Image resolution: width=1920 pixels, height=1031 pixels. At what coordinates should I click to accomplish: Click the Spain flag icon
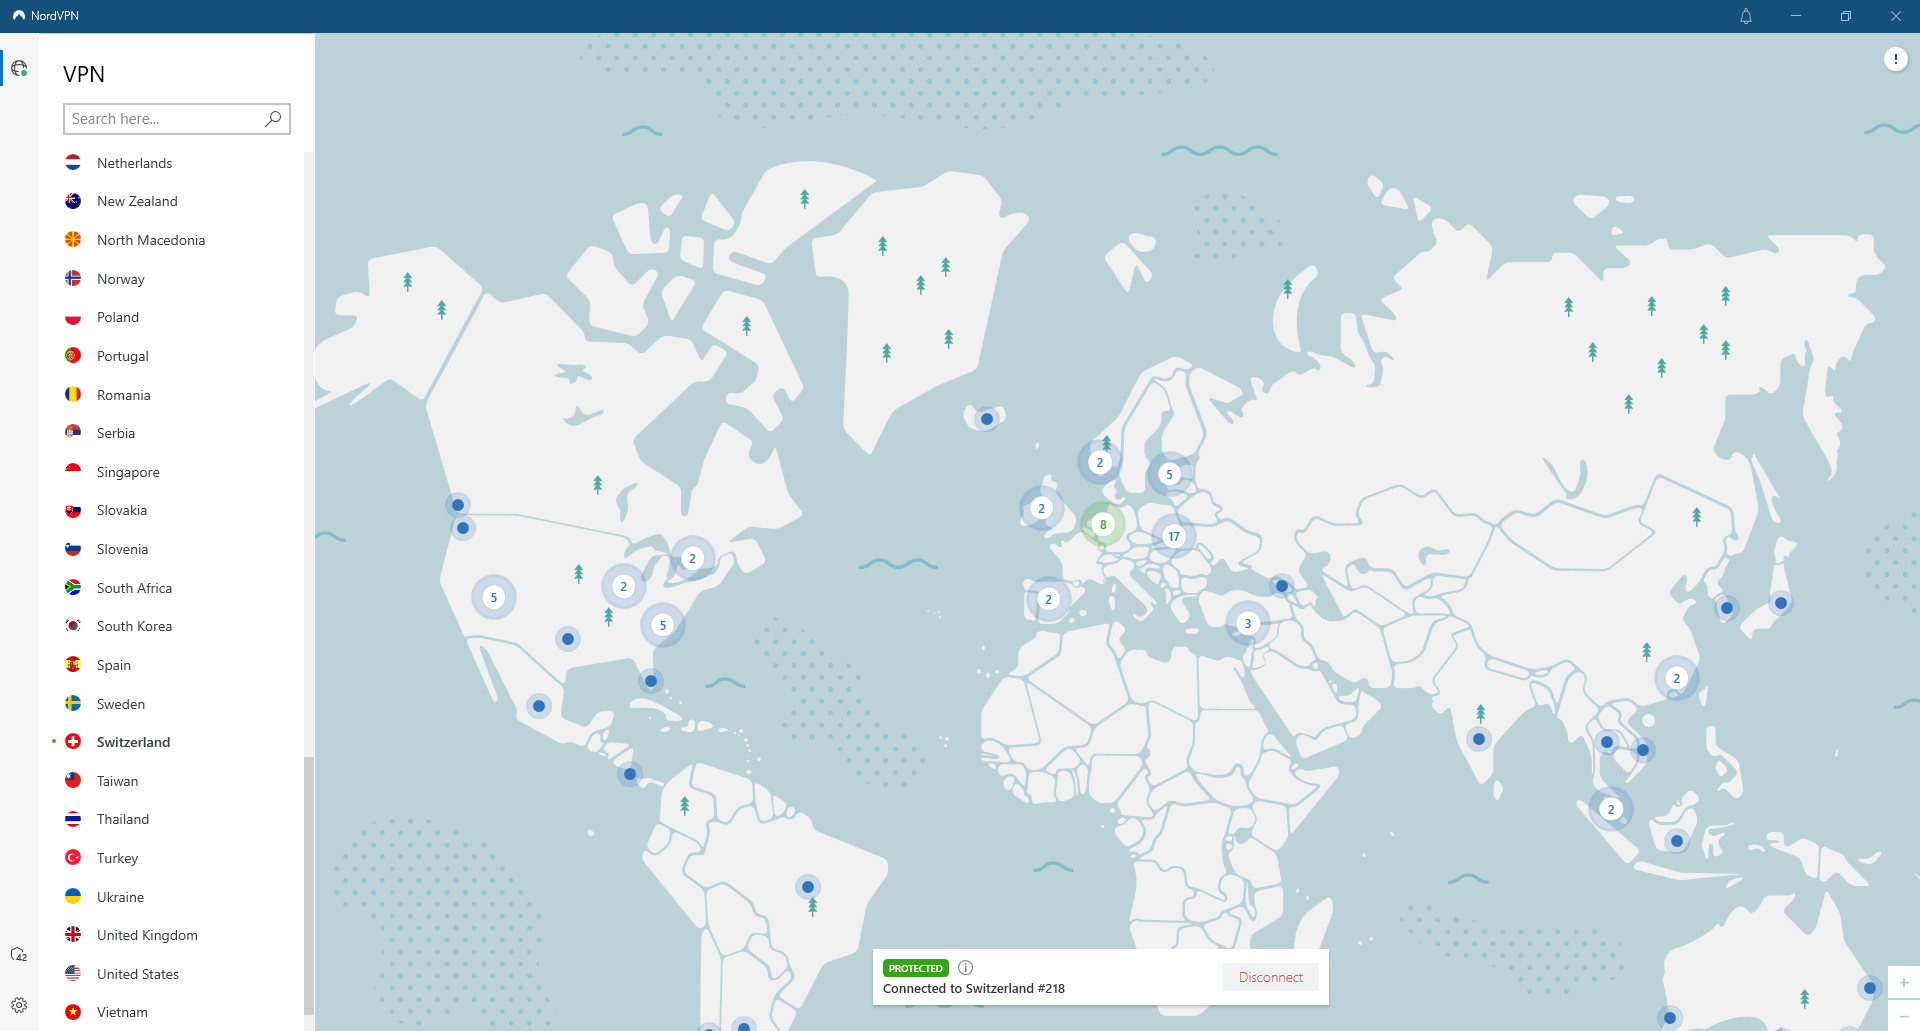(x=73, y=665)
